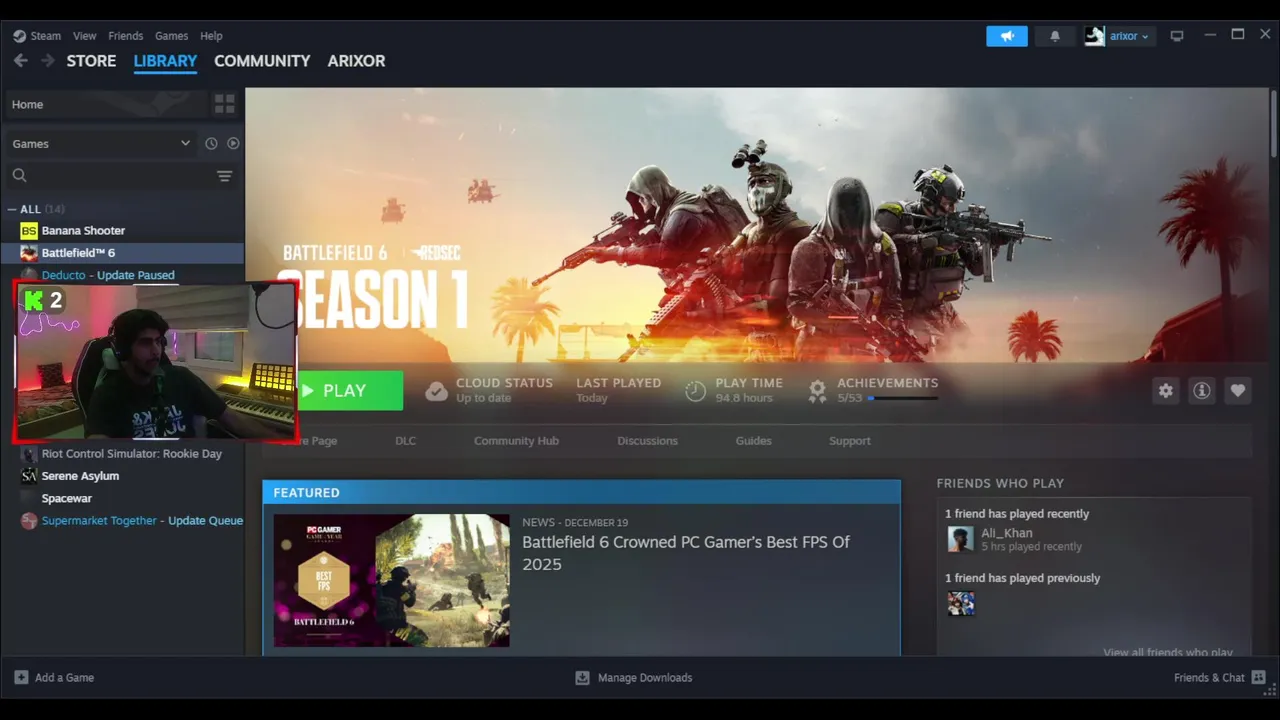This screenshot has height=720, width=1280.
Task: Go back with the left arrow
Action: pyautogui.click(x=21, y=61)
